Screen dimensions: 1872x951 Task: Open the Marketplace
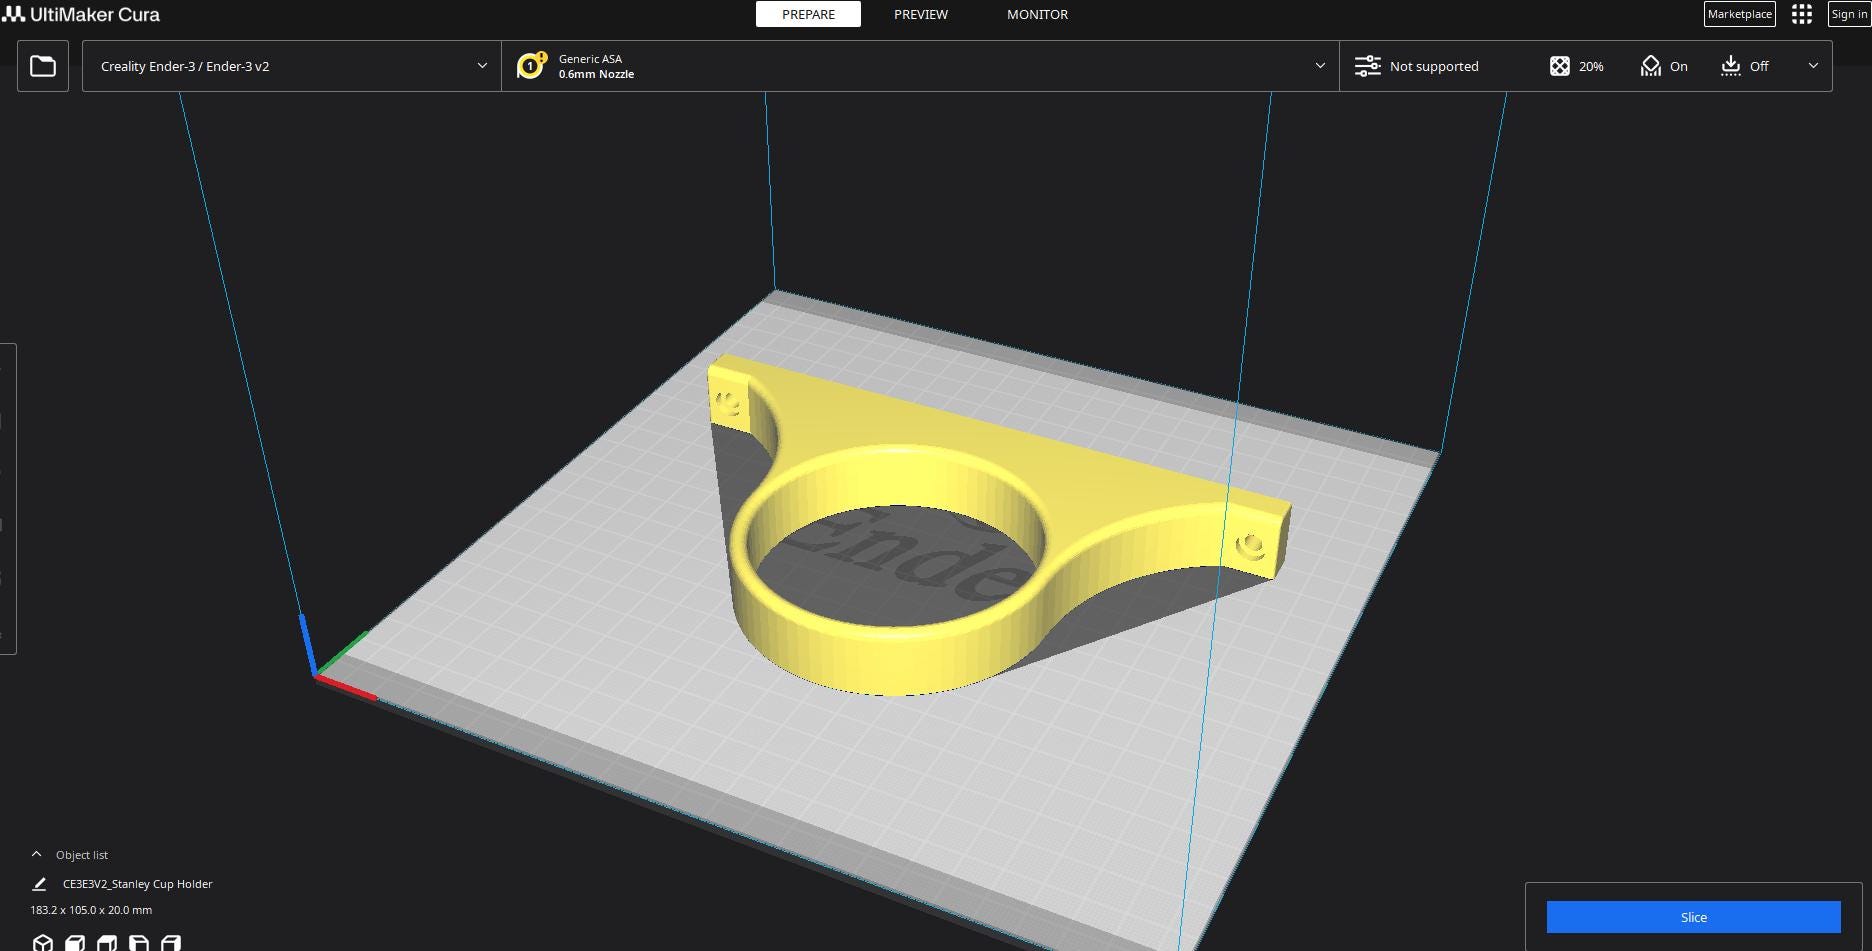(1739, 14)
